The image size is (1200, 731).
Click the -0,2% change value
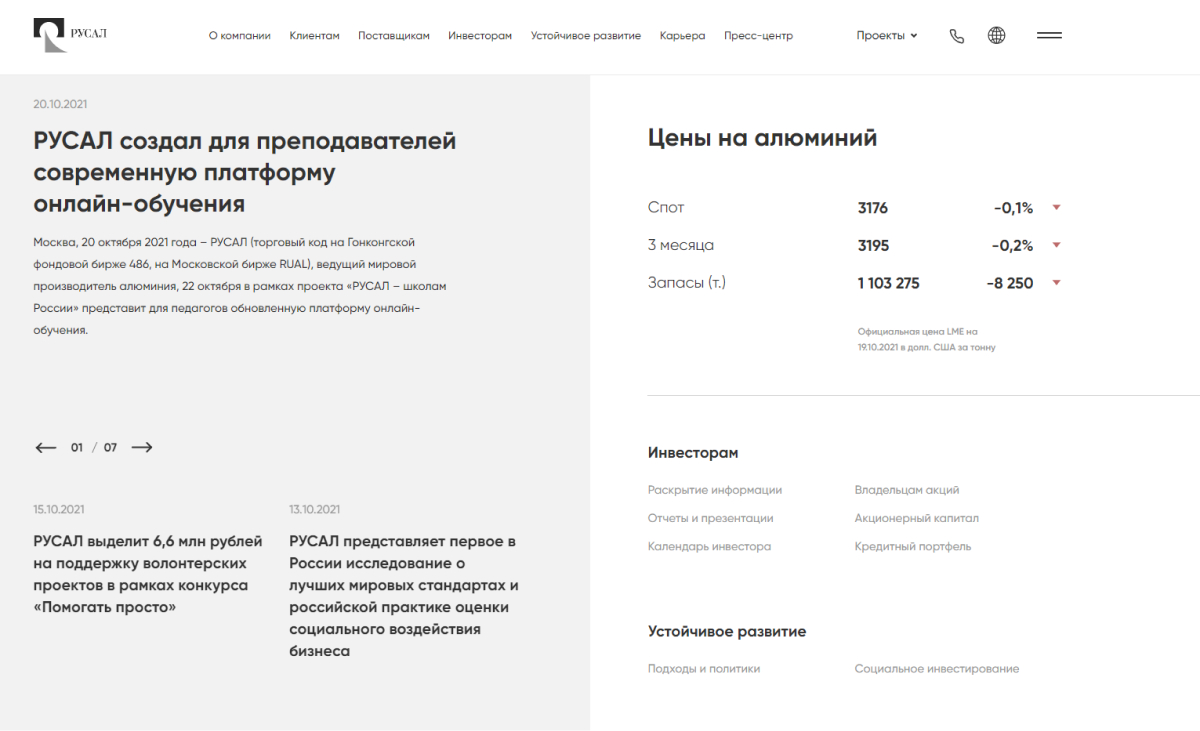pos(1012,245)
